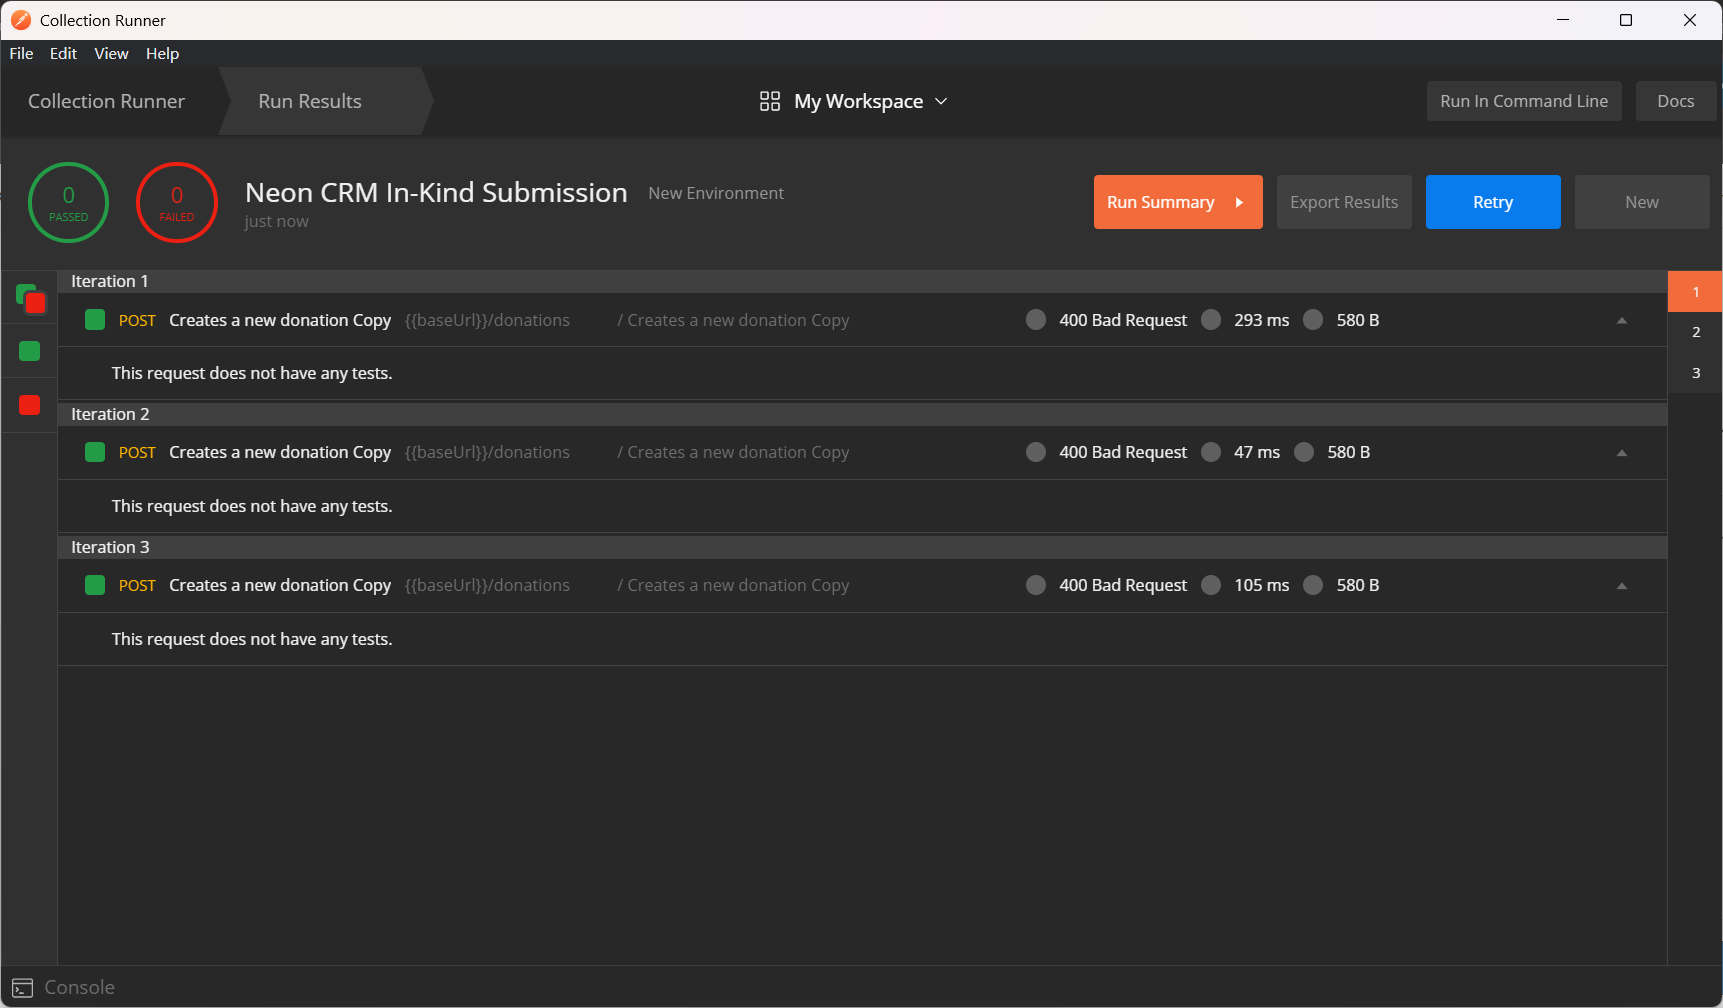Click 400 Bad Request status in Iteration 1
This screenshot has height=1008, width=1723.
point(1123,320)
